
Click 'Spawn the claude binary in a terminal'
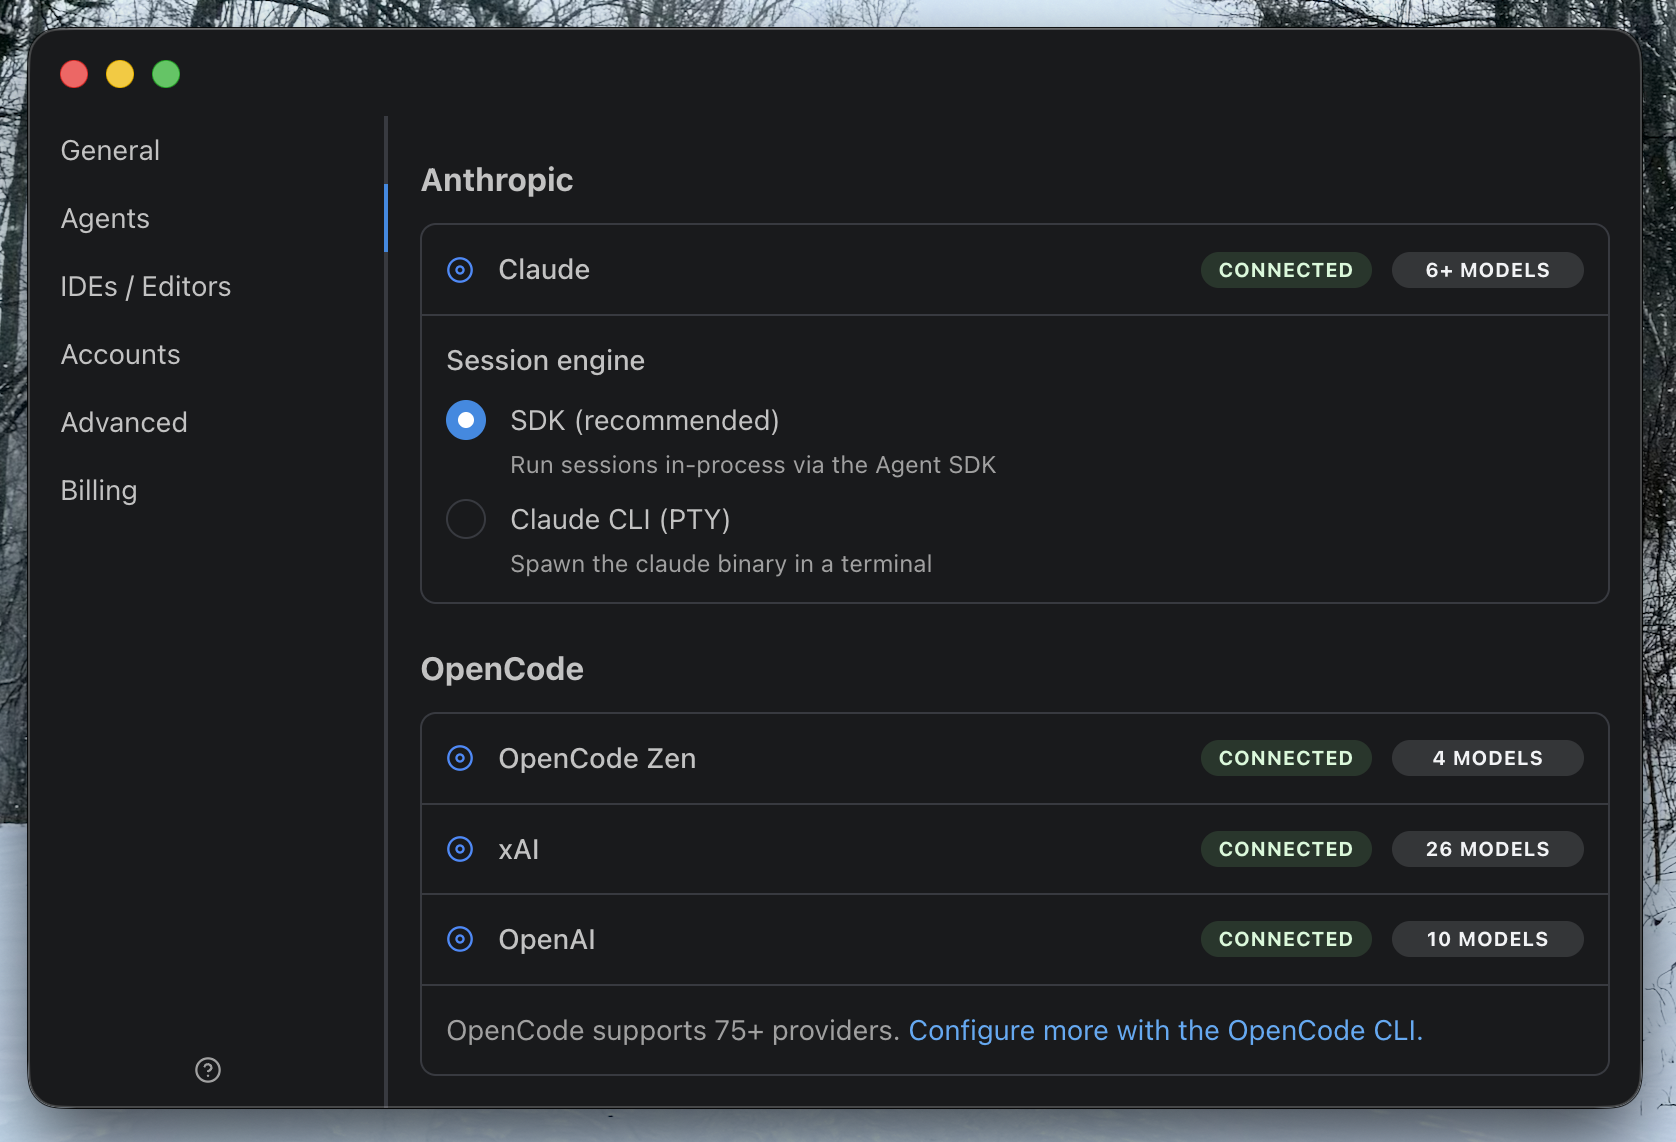721,564
